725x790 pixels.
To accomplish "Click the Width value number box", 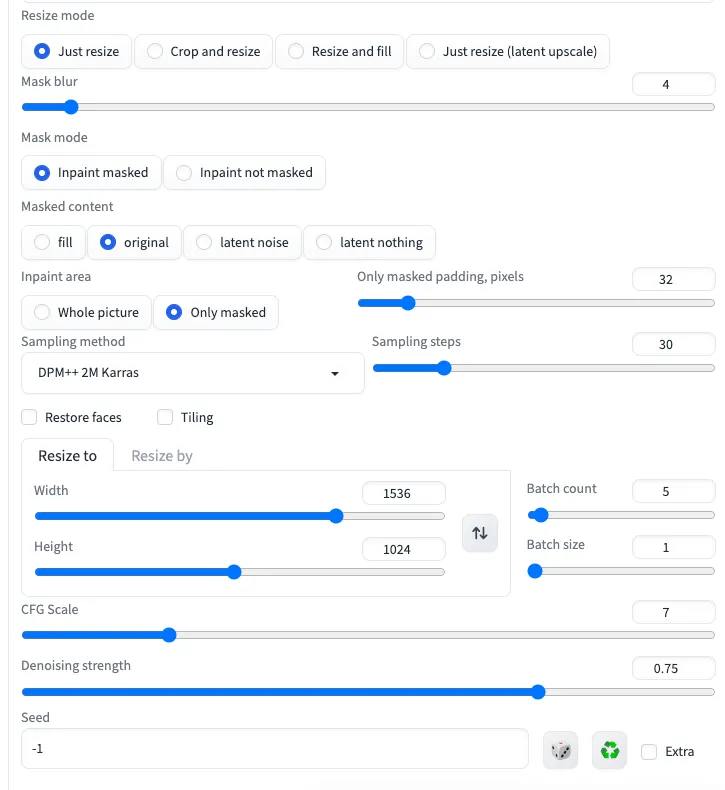I will [x=403, y=493].
